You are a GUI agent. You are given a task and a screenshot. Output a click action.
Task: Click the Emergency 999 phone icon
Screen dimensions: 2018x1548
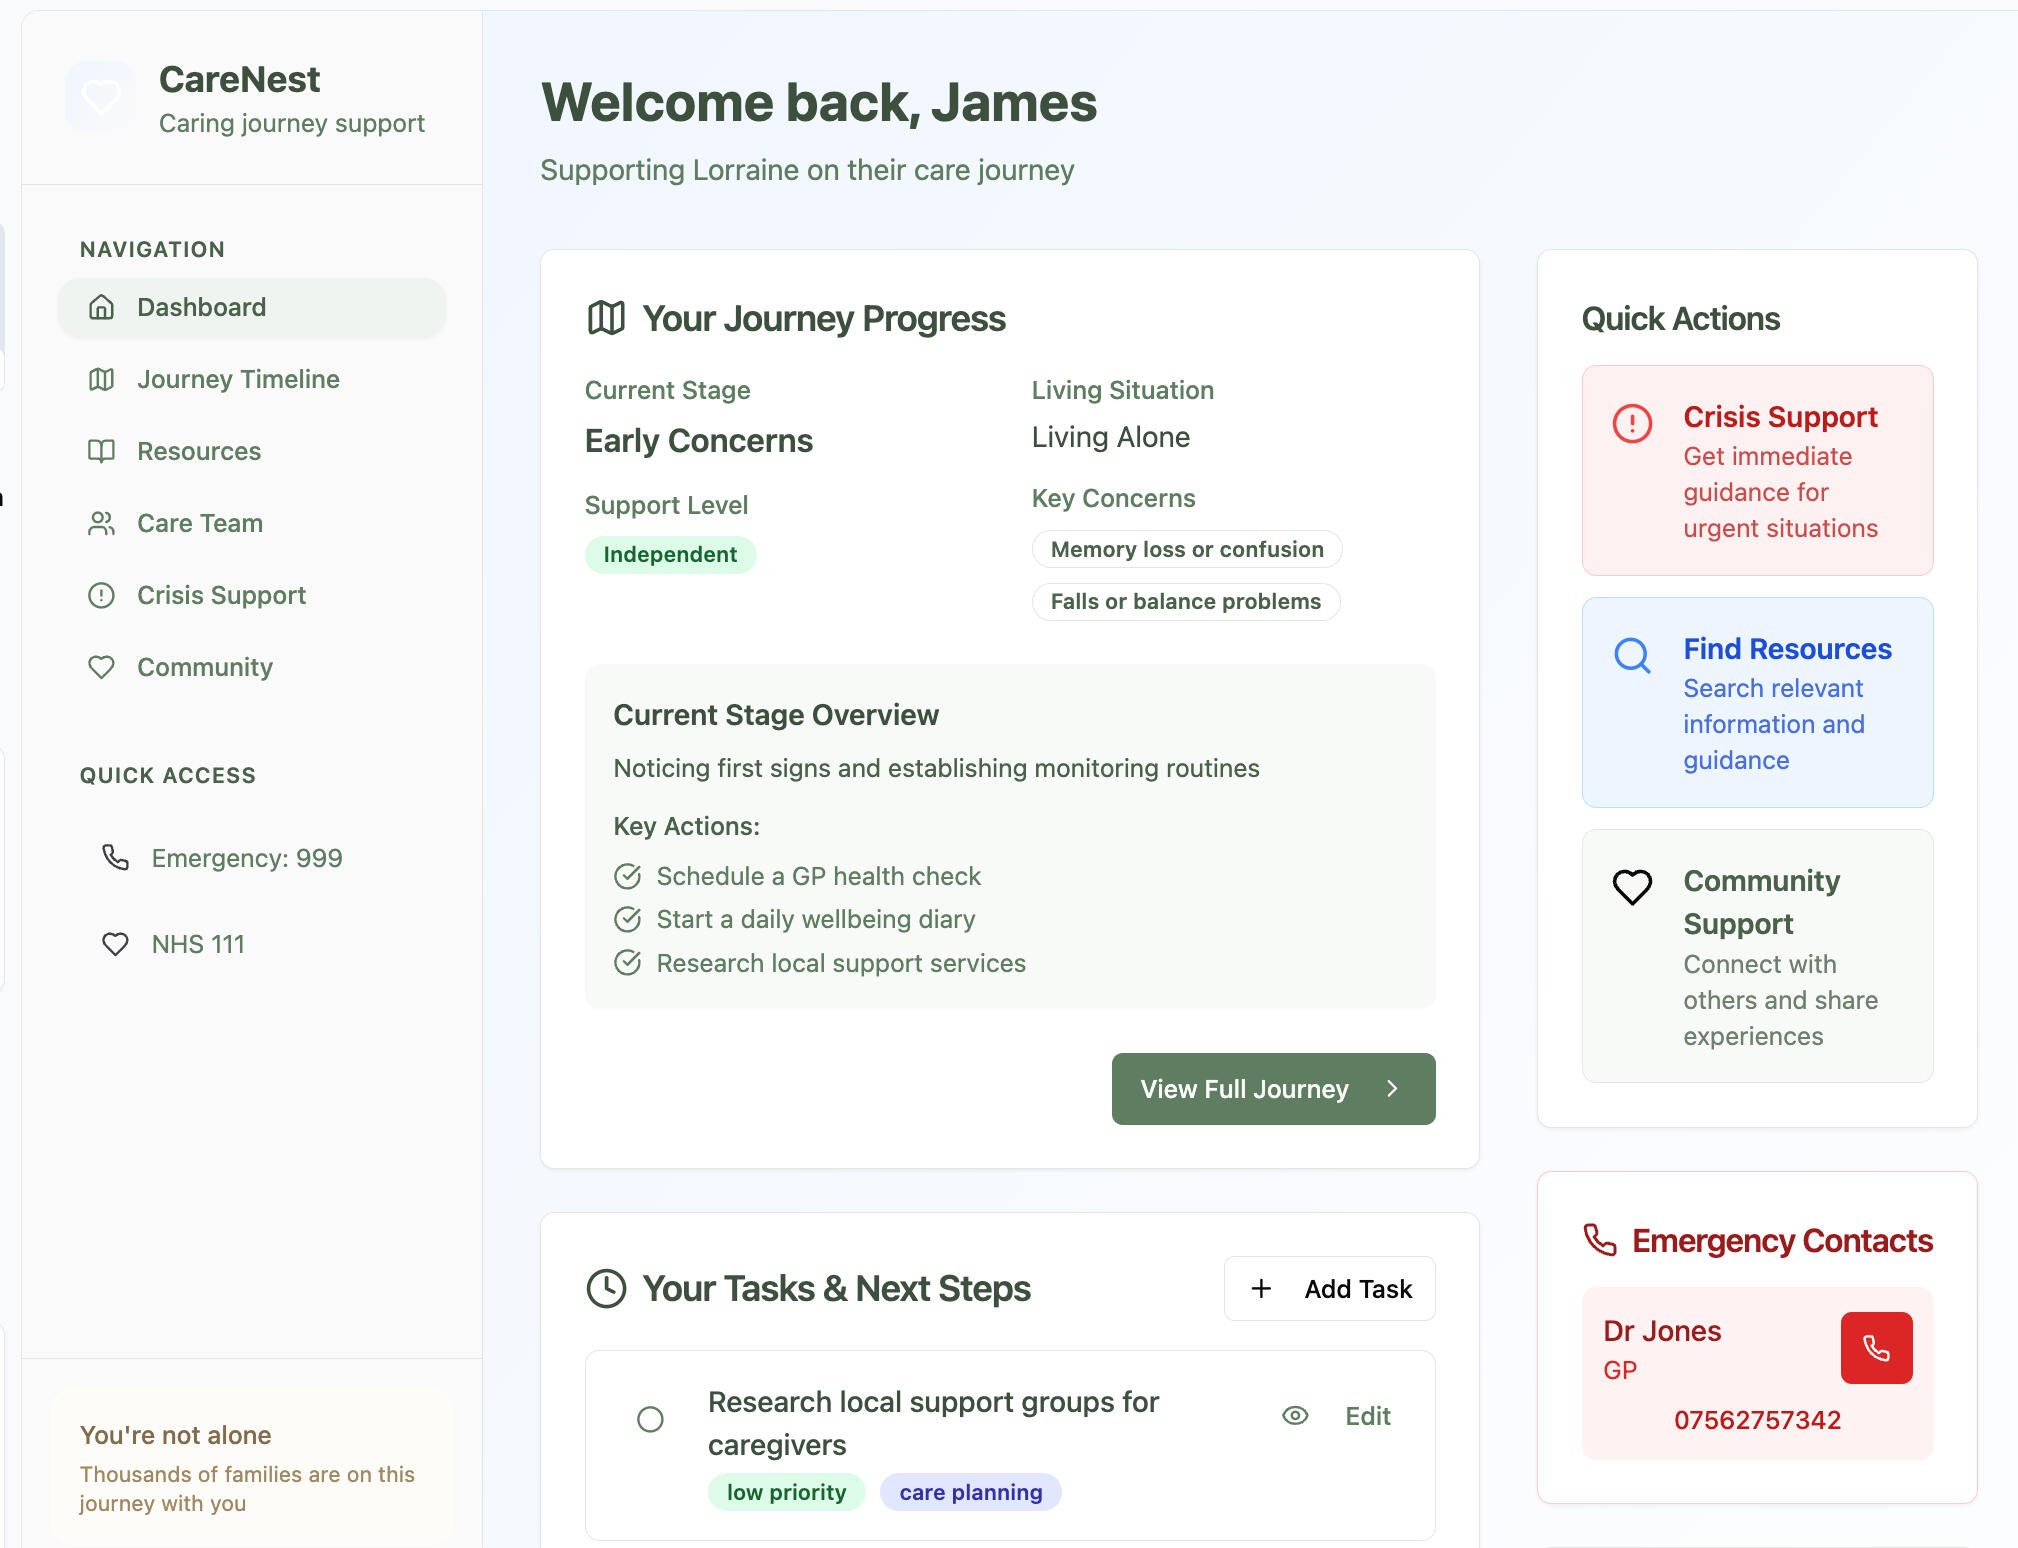(x=116, y=857)
